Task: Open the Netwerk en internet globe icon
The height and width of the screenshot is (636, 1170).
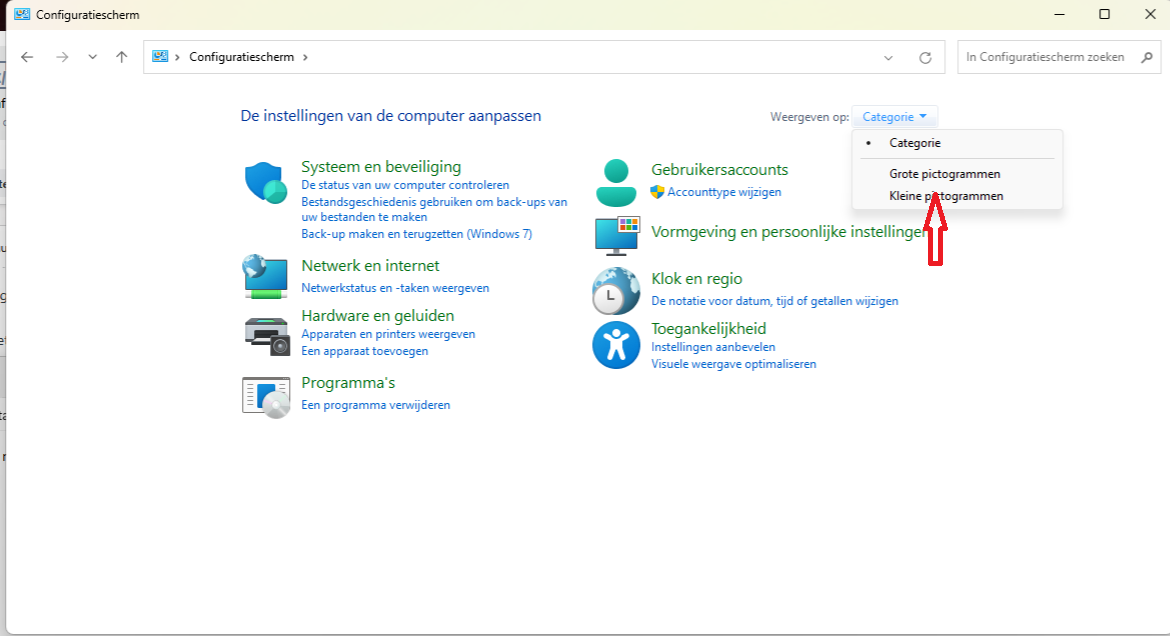Action: [x=266, y=276]
